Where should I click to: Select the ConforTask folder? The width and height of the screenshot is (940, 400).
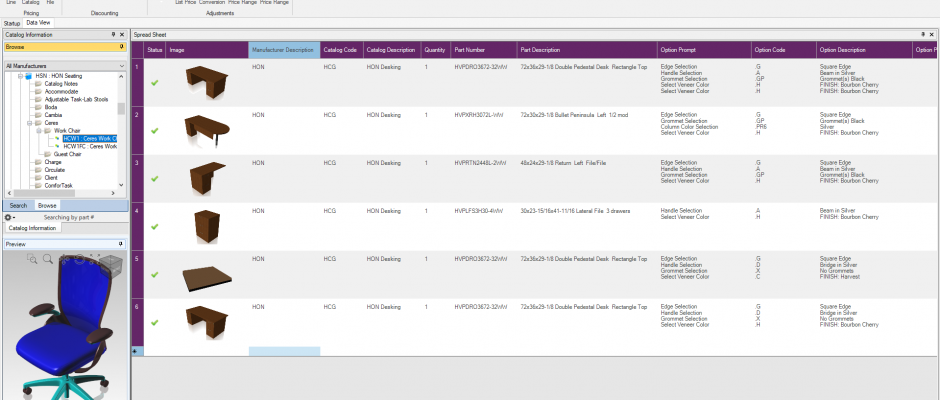click(57, 185)
